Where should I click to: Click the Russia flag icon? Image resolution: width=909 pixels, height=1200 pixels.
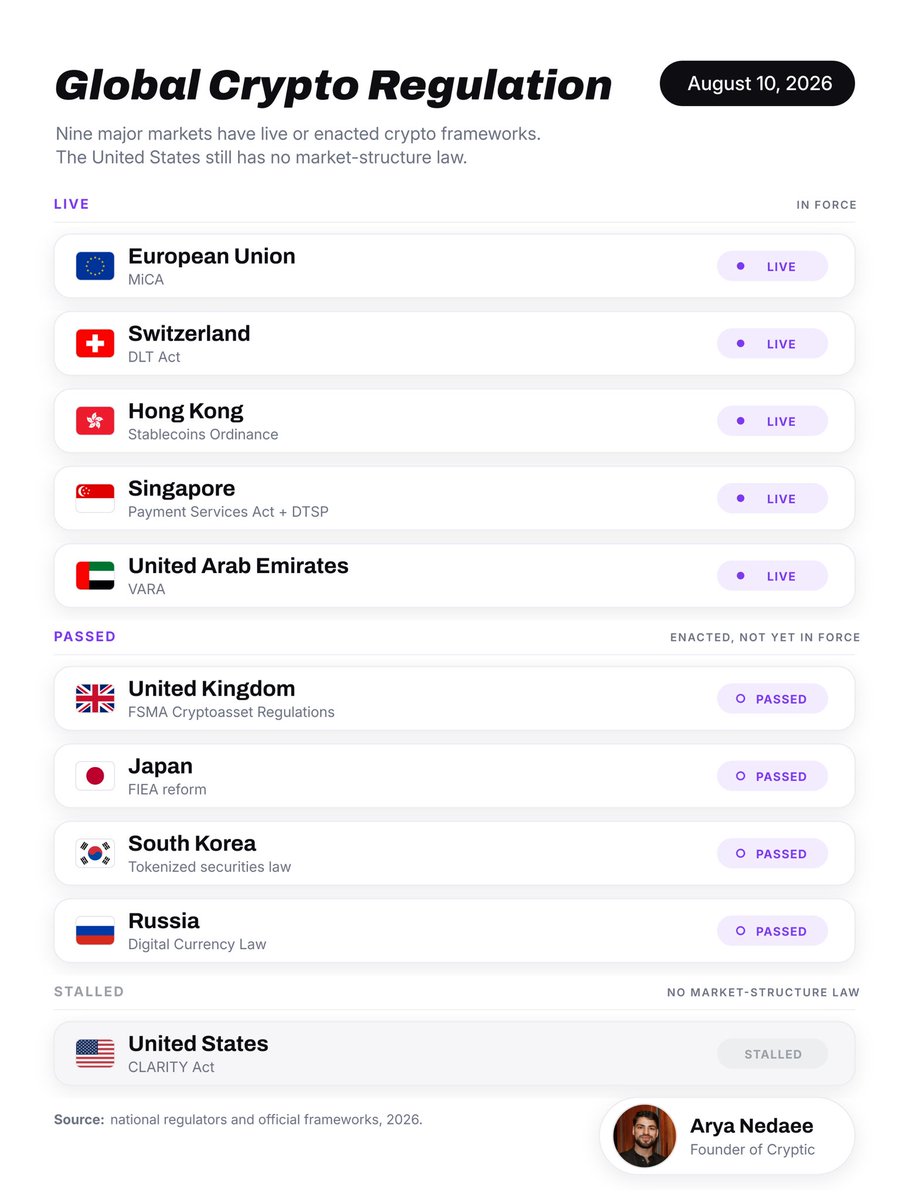click(x=95, y=931)
